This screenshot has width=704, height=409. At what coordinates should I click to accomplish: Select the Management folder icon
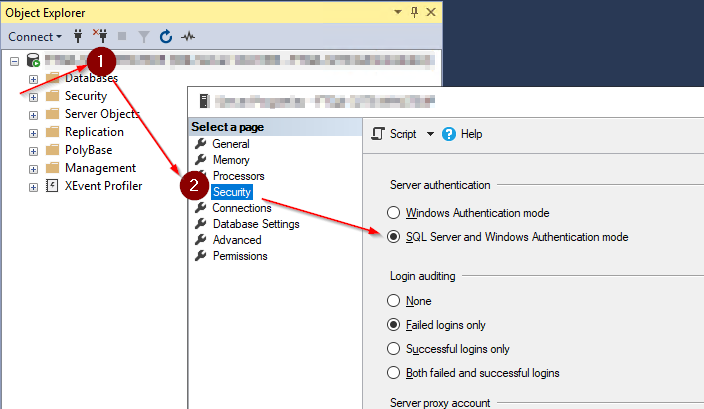pyautogui.click(x=53, y=167)
